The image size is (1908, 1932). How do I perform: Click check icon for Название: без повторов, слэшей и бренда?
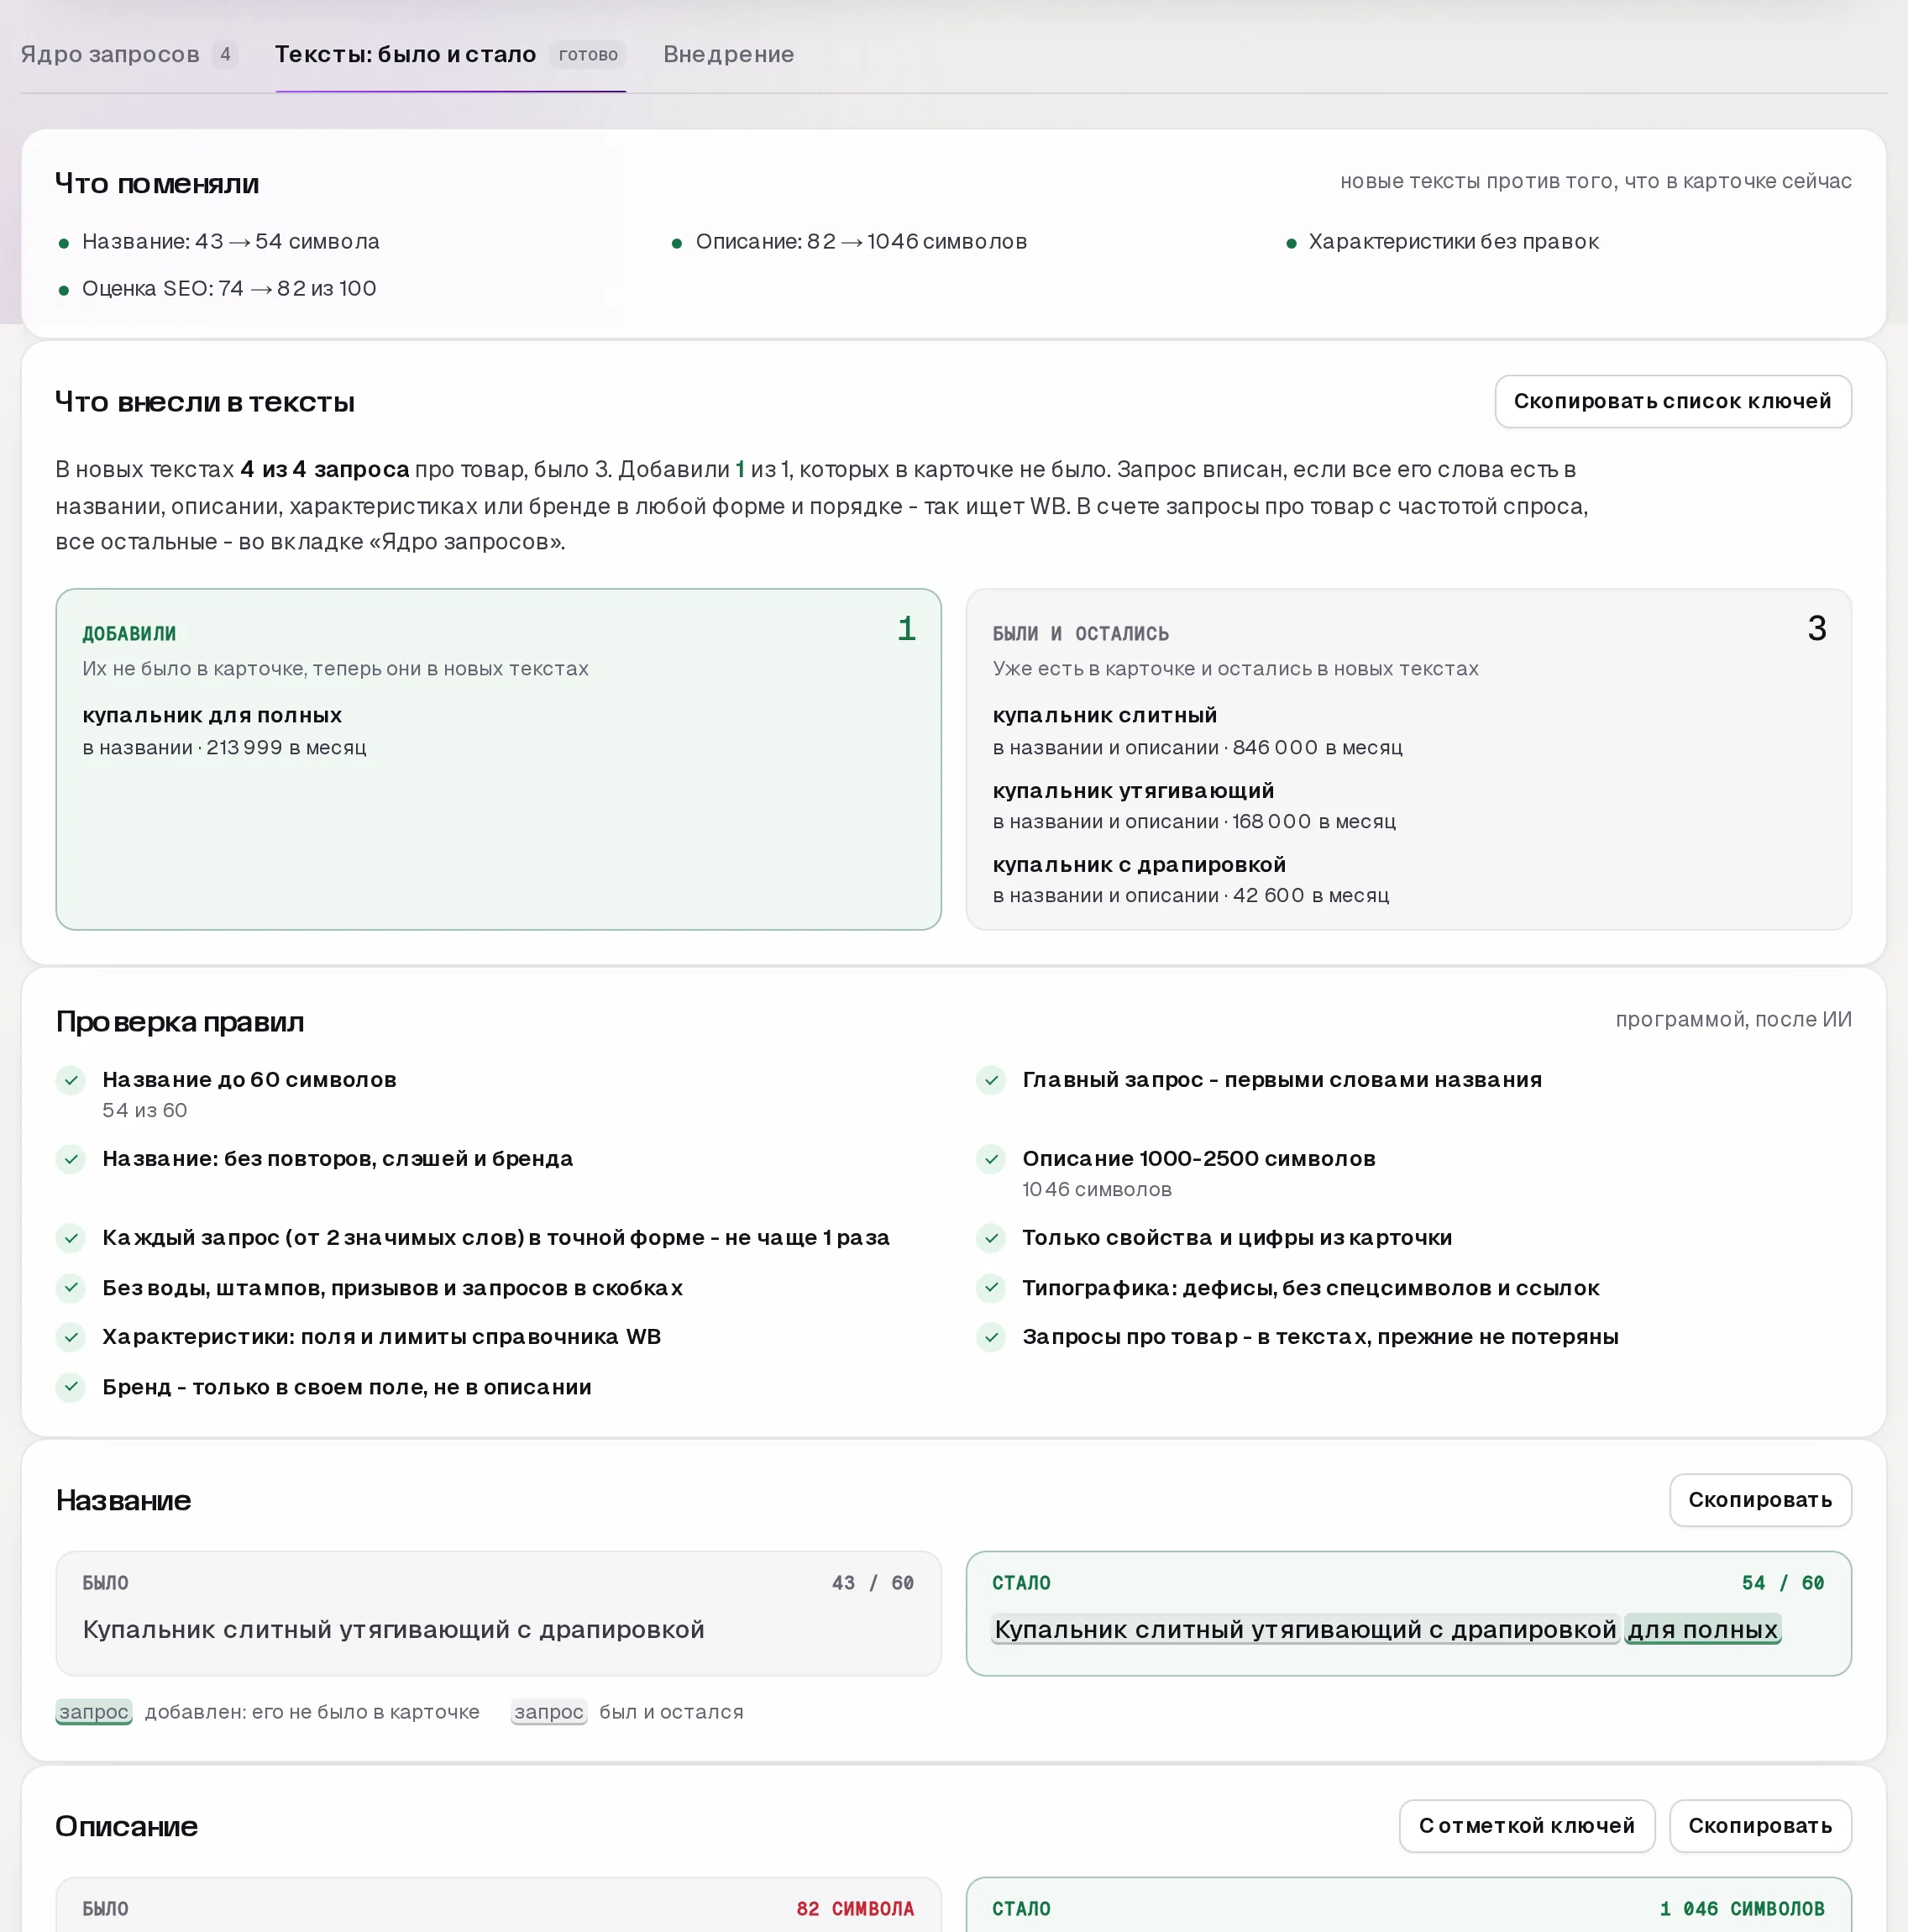[71, 1159]
